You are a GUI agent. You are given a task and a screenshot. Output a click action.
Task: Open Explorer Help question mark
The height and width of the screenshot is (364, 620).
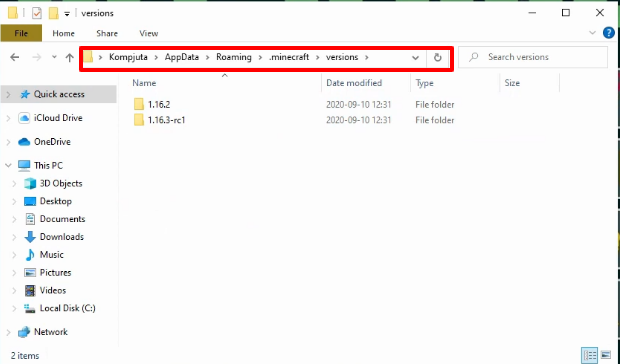tap(609, 33)
